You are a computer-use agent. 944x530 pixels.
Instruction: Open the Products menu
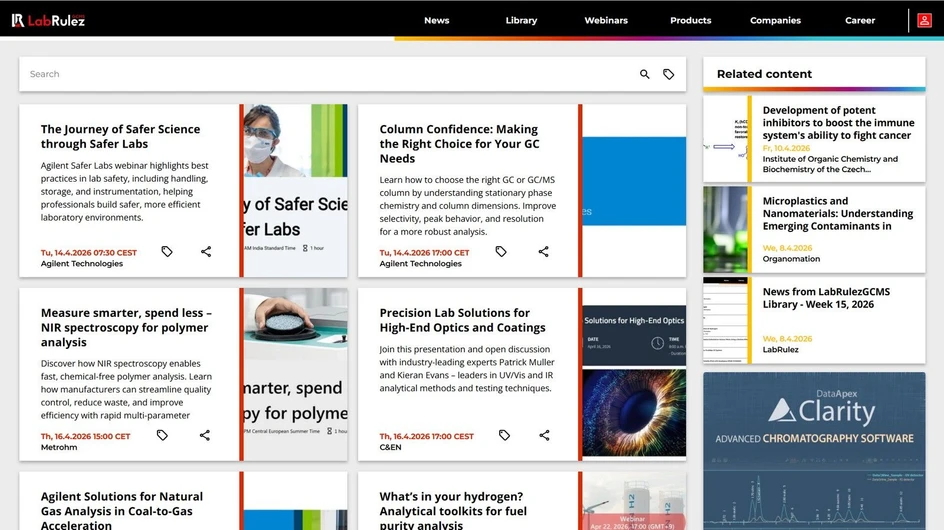691,20
